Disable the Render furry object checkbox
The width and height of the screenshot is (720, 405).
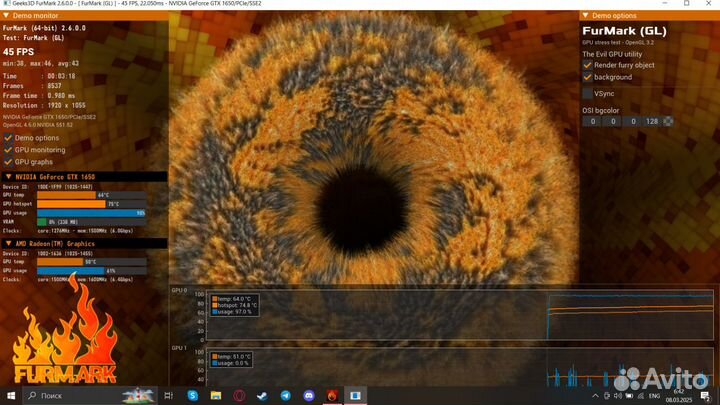coord(588,65)
